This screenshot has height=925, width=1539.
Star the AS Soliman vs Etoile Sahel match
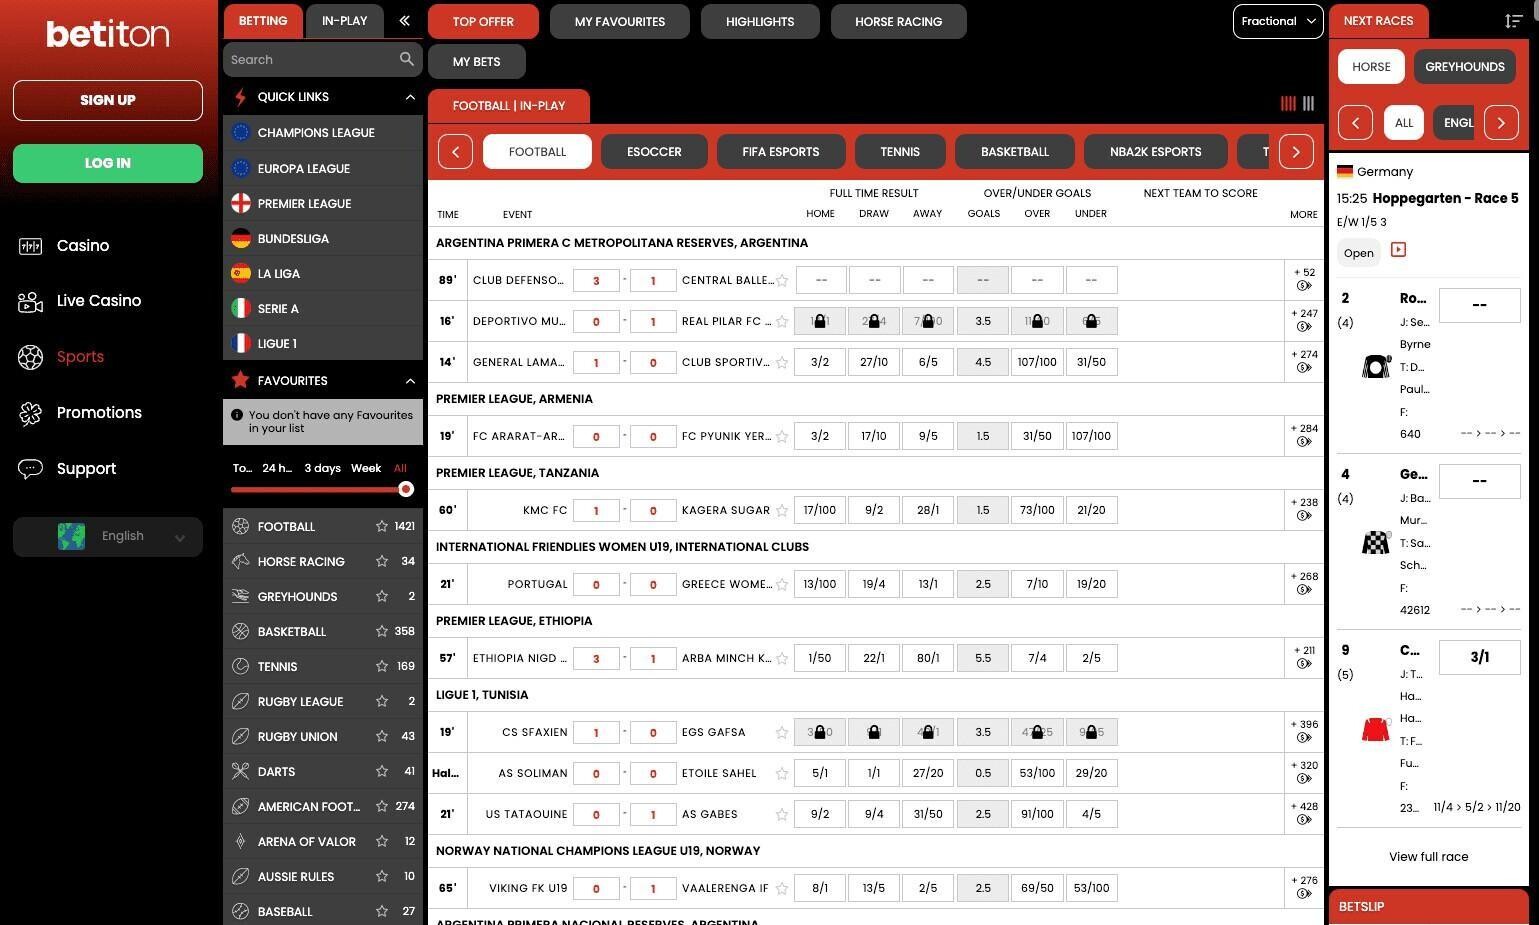click(782, 773)
